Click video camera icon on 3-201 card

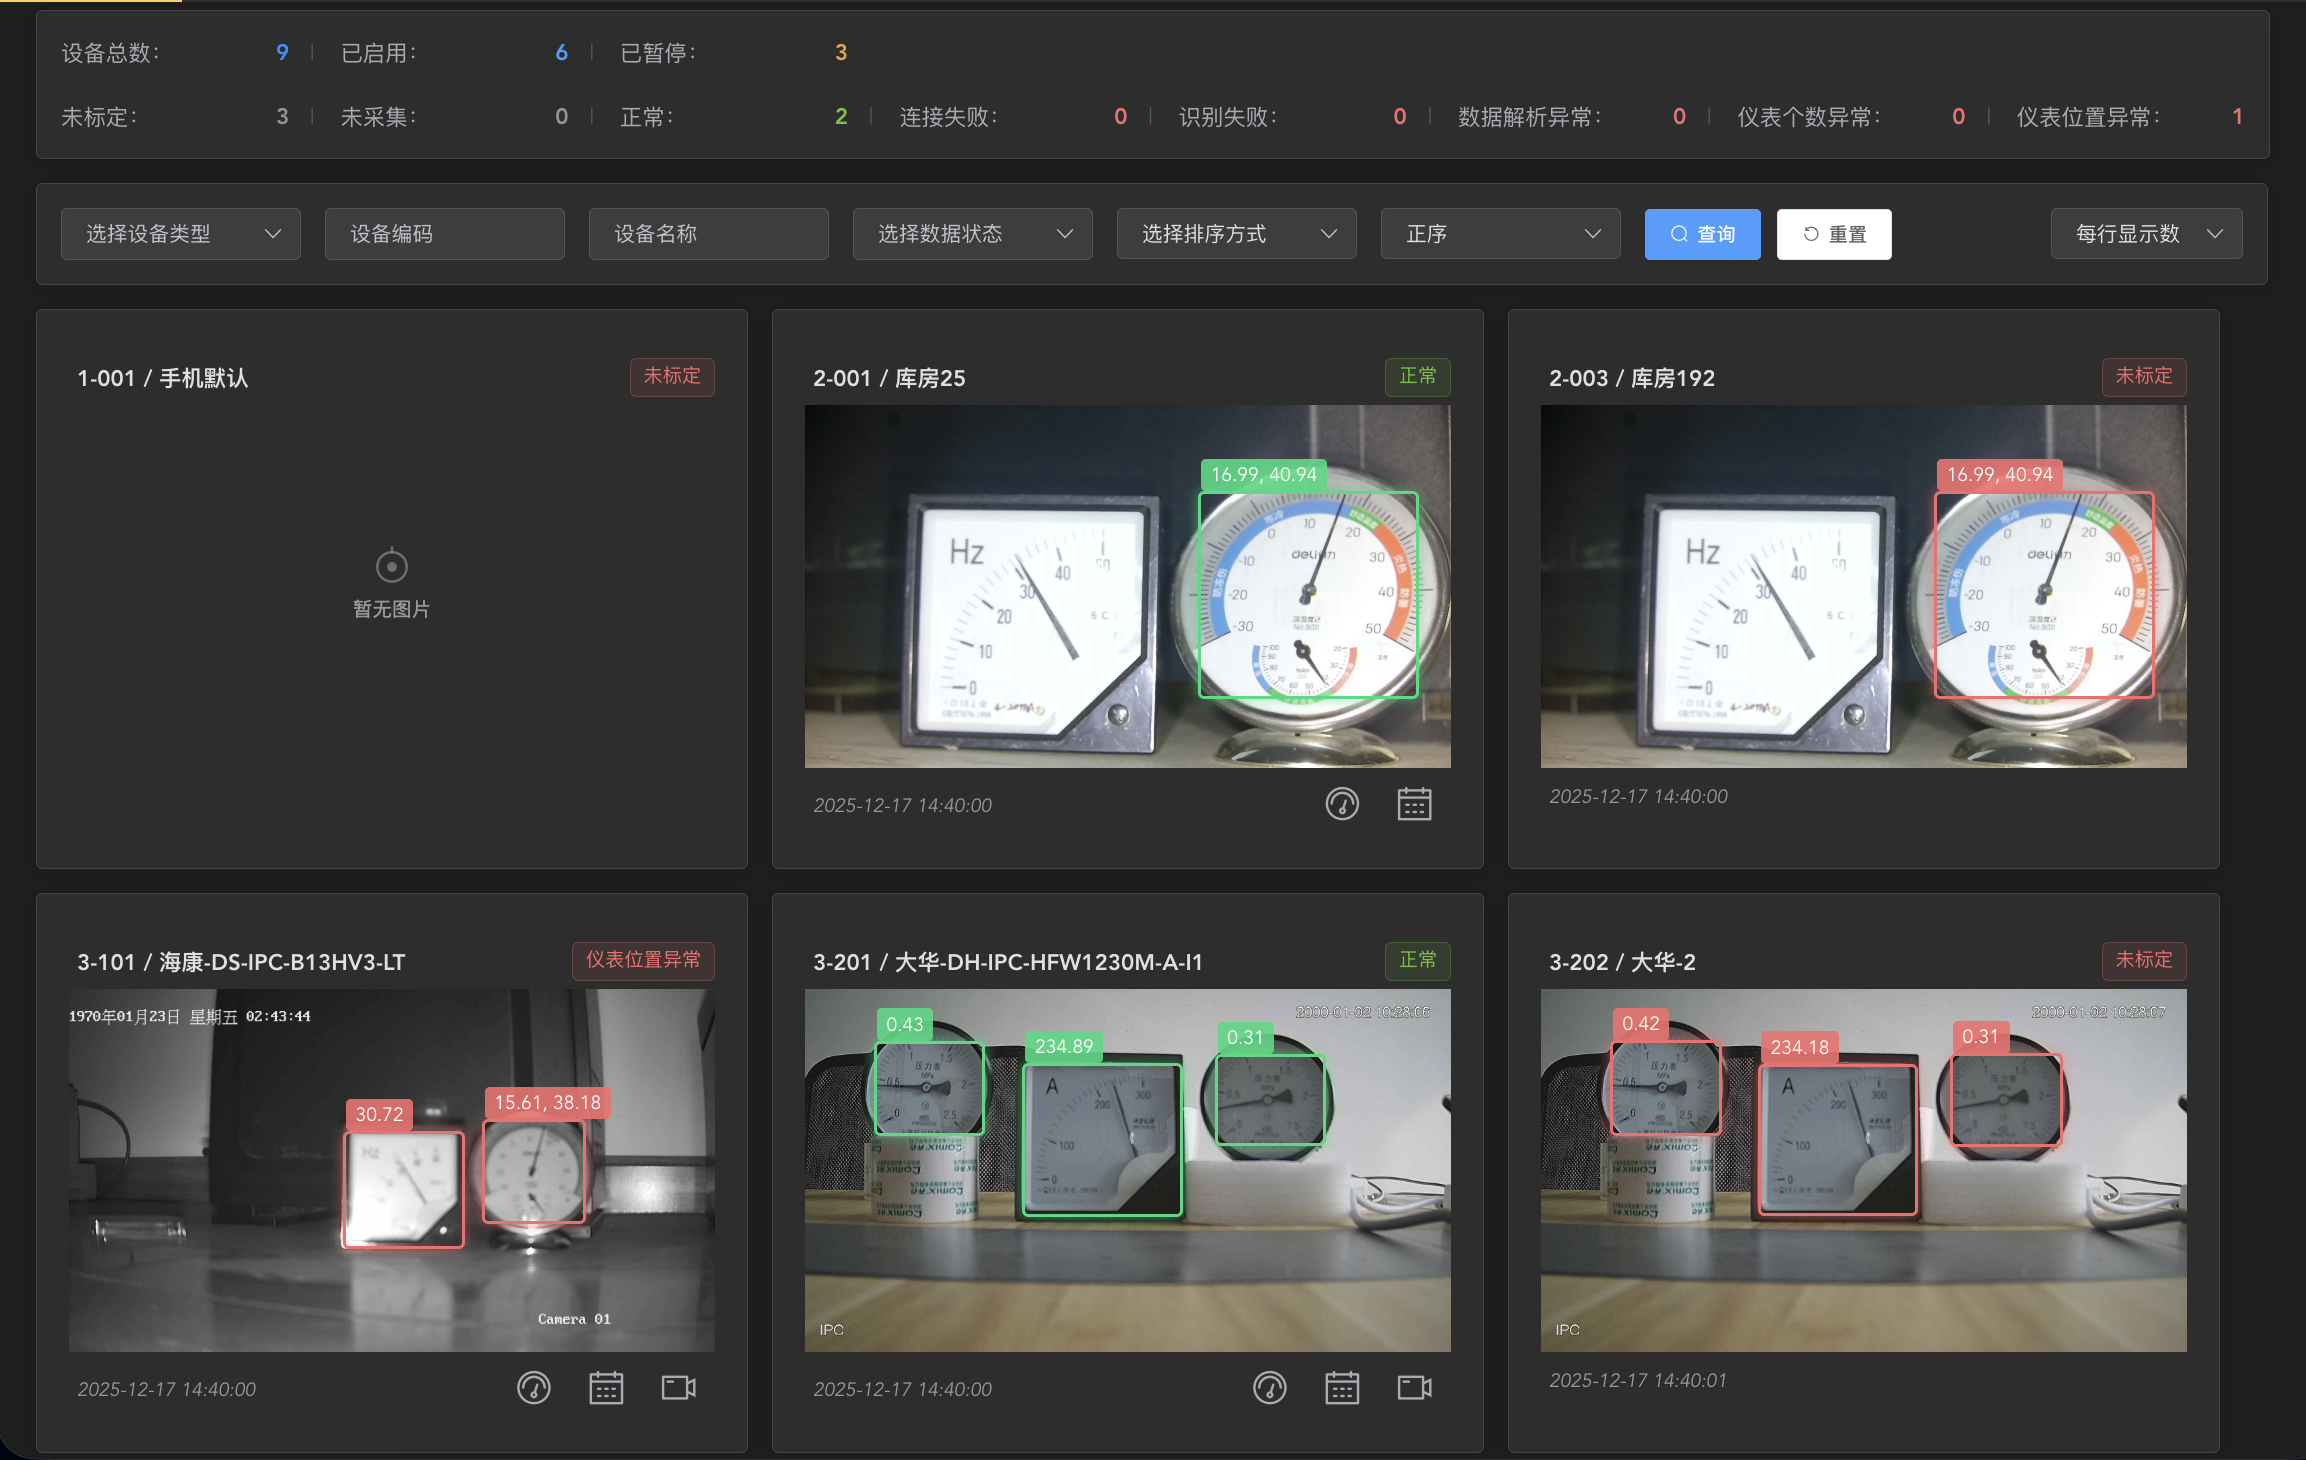[x=1414, y=1388]
